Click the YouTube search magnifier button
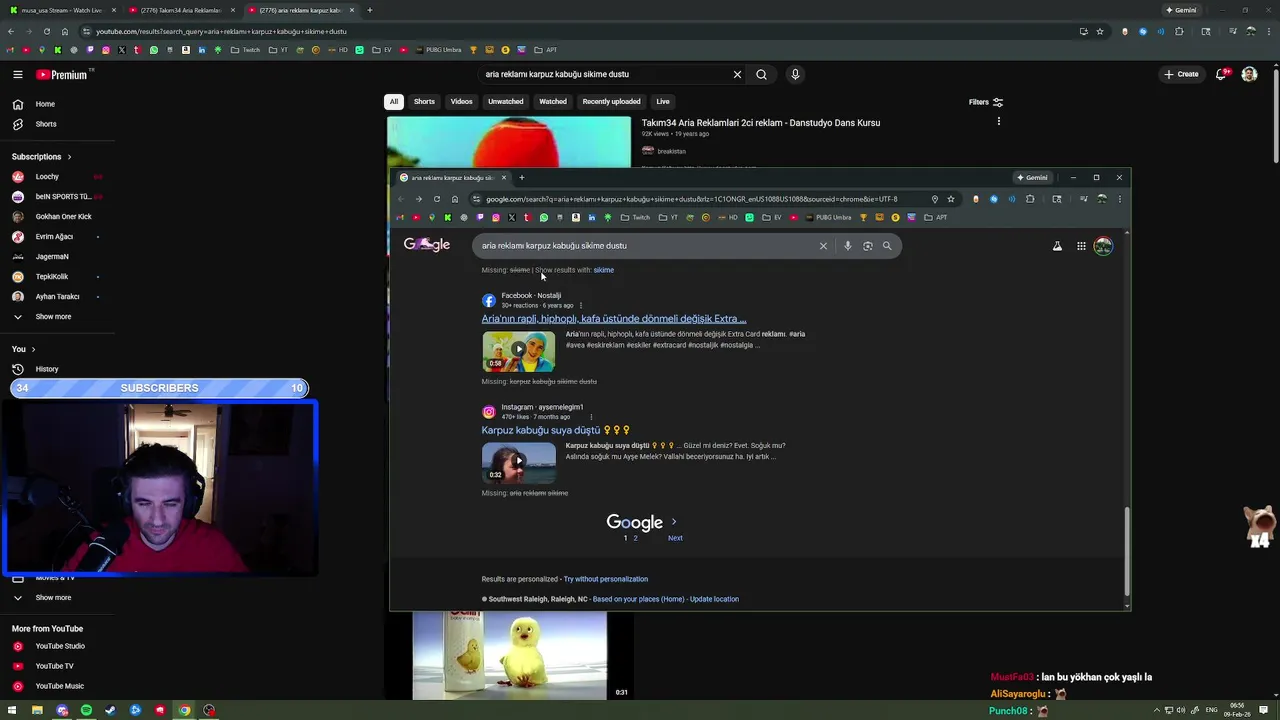 (761, 74)
